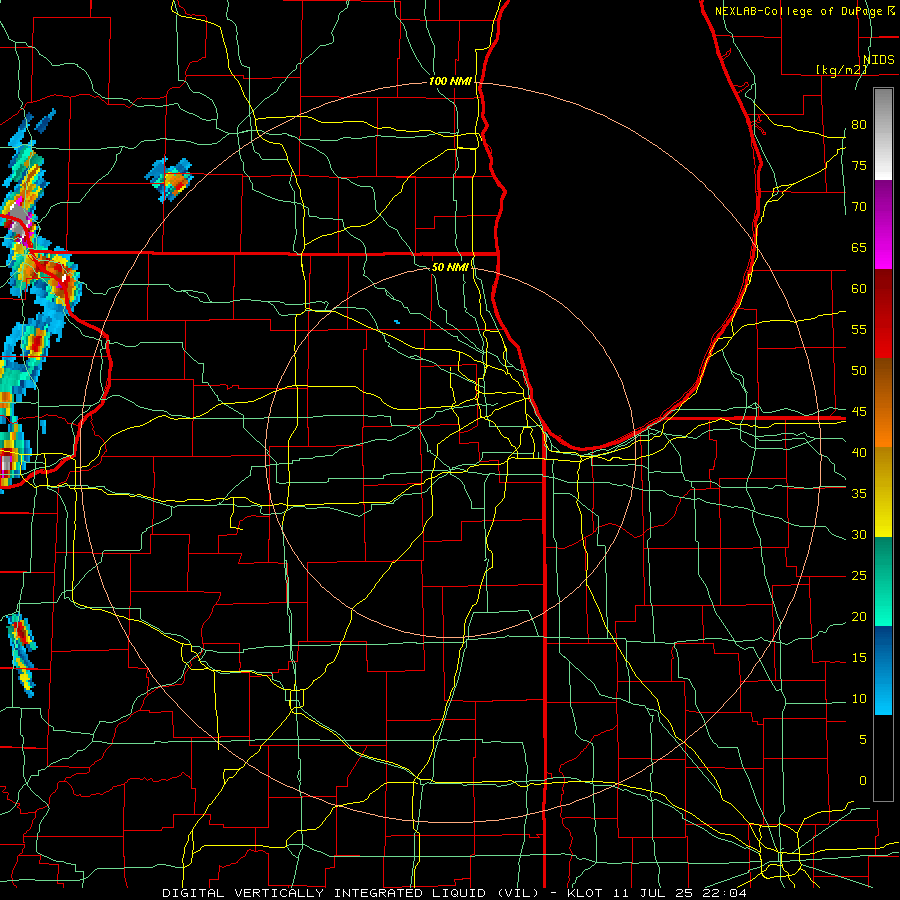The image size is (900, 900).
Task: Click the 5 value on the color scale
Action: tap(863, 739)
